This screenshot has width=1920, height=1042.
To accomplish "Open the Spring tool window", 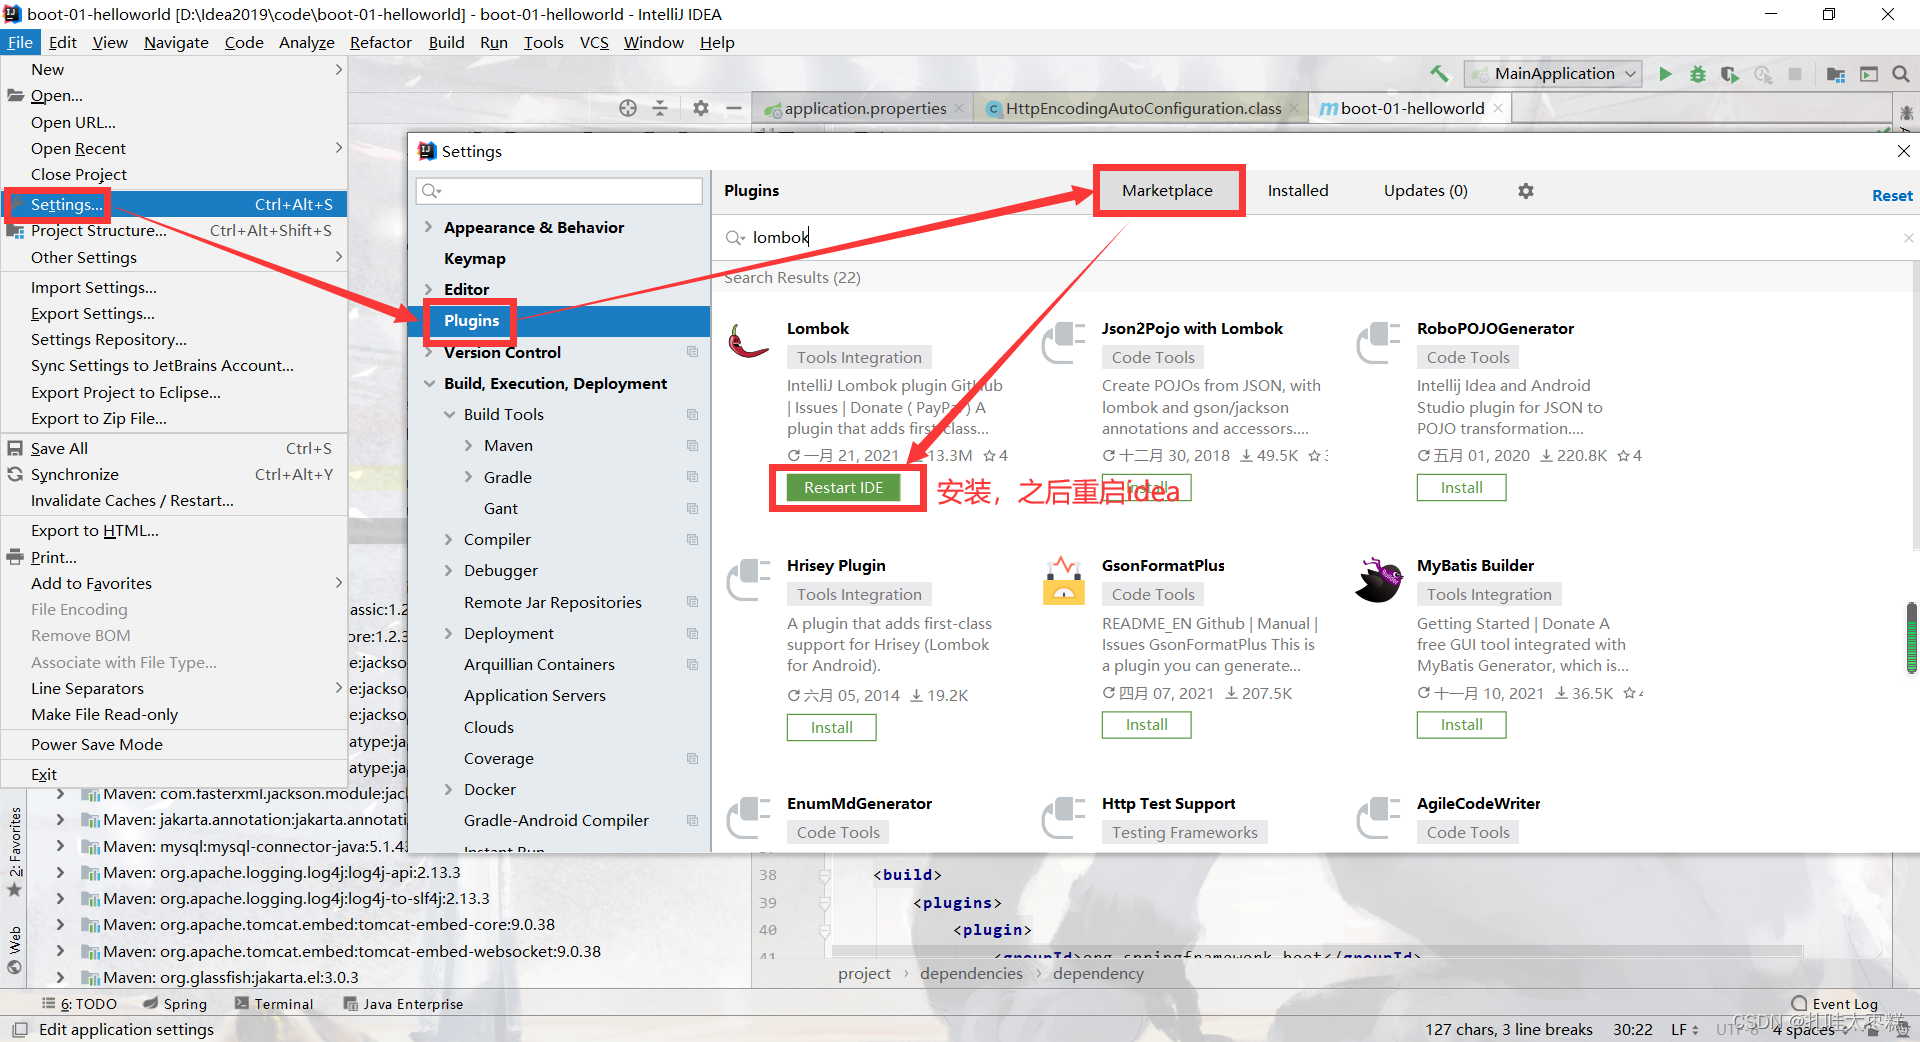I will [x=175, y=1004].
